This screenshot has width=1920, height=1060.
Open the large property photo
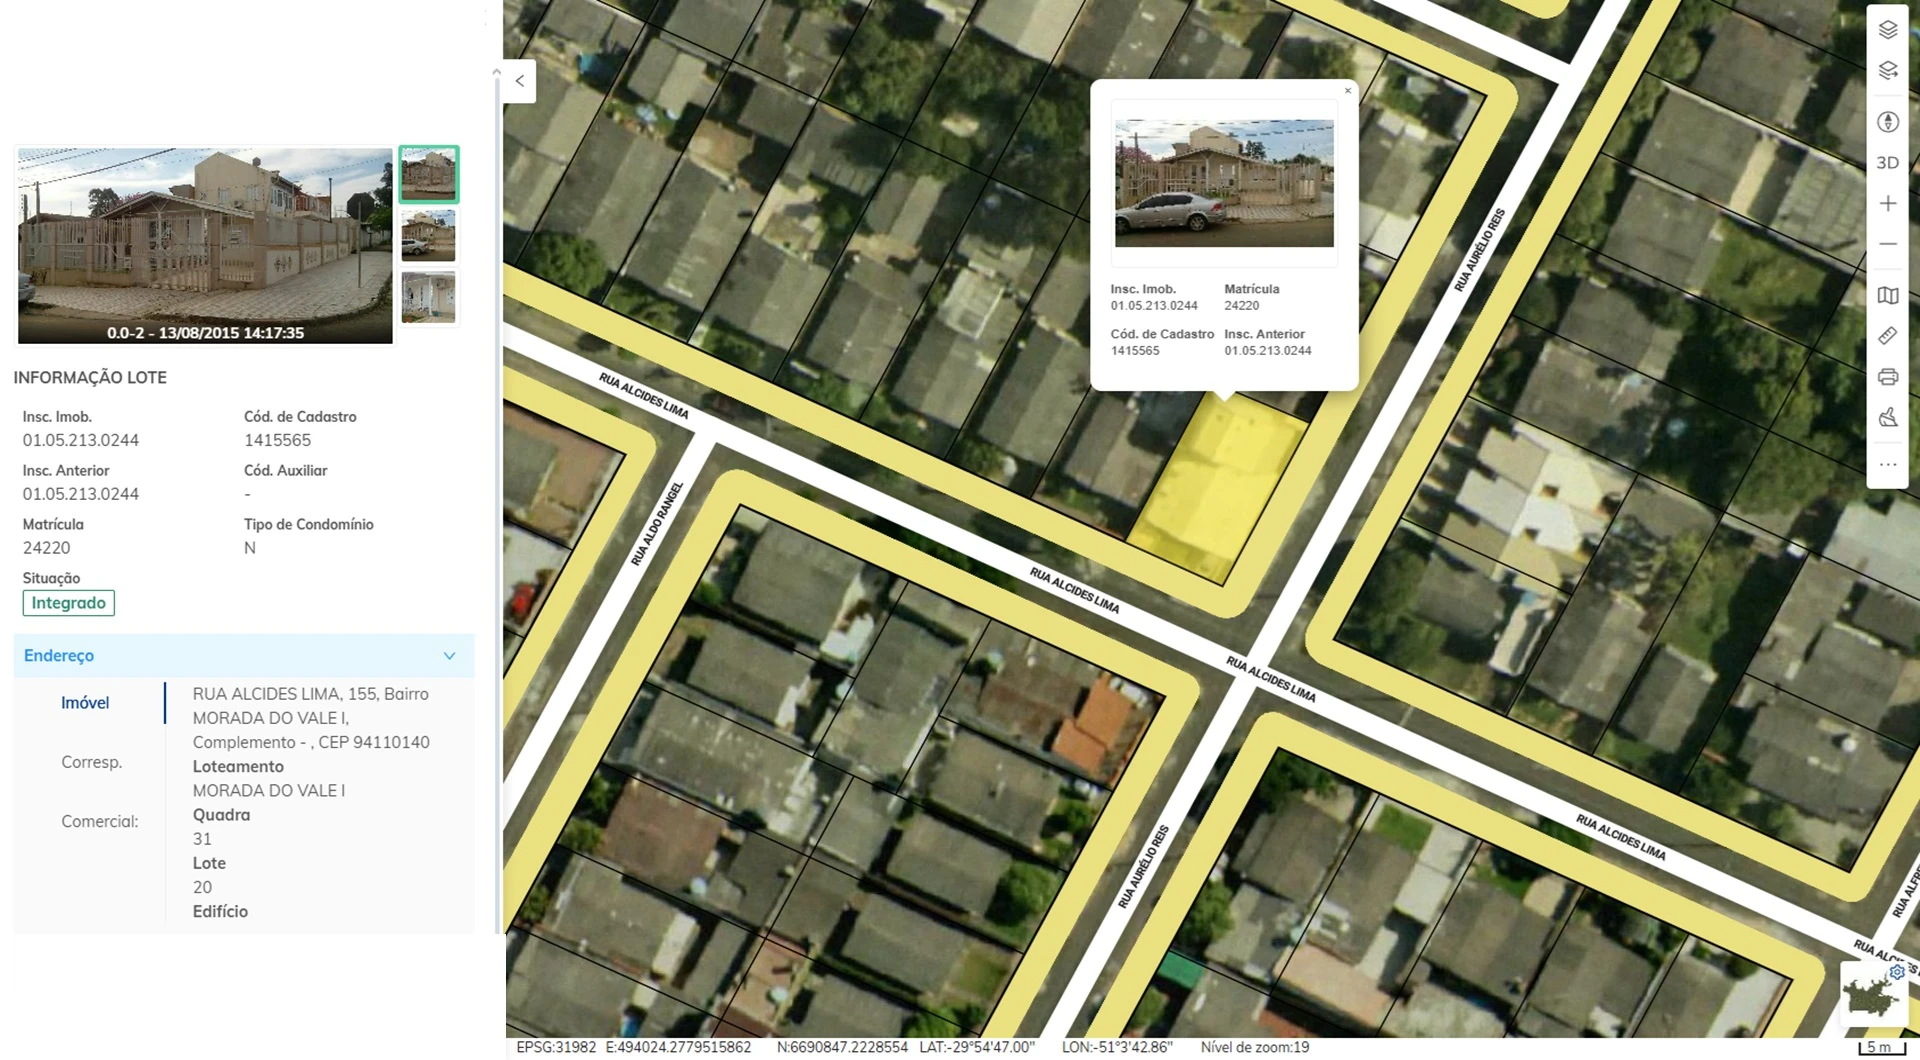tap(205, 246)
